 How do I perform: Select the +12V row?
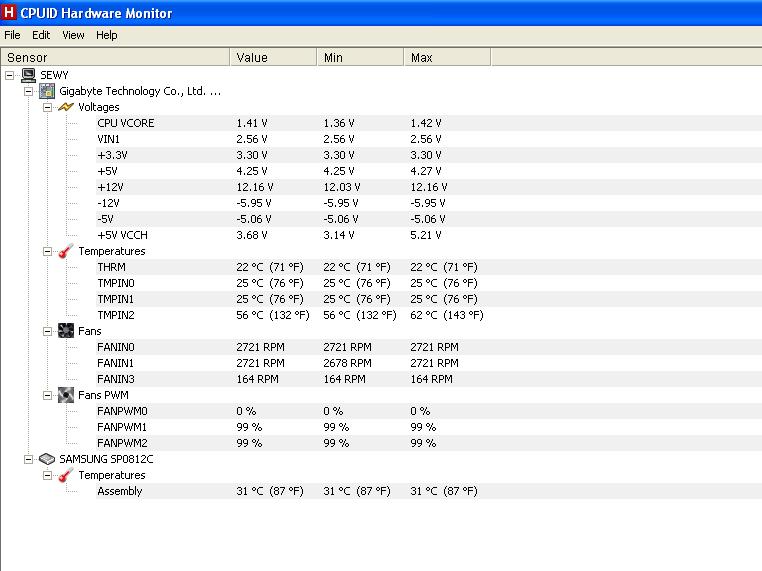[x=429, y=187]
